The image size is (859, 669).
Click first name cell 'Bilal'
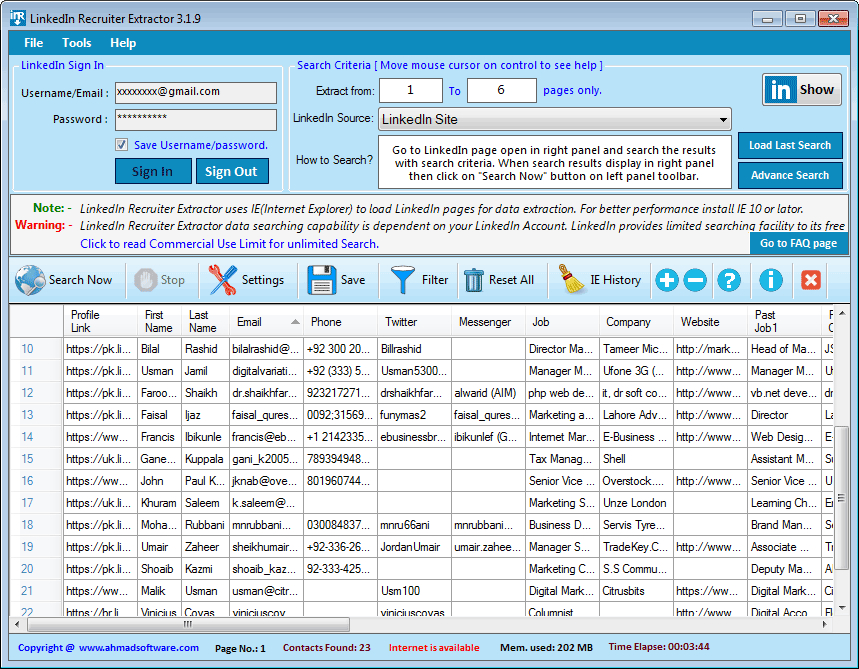pos(159,349)
